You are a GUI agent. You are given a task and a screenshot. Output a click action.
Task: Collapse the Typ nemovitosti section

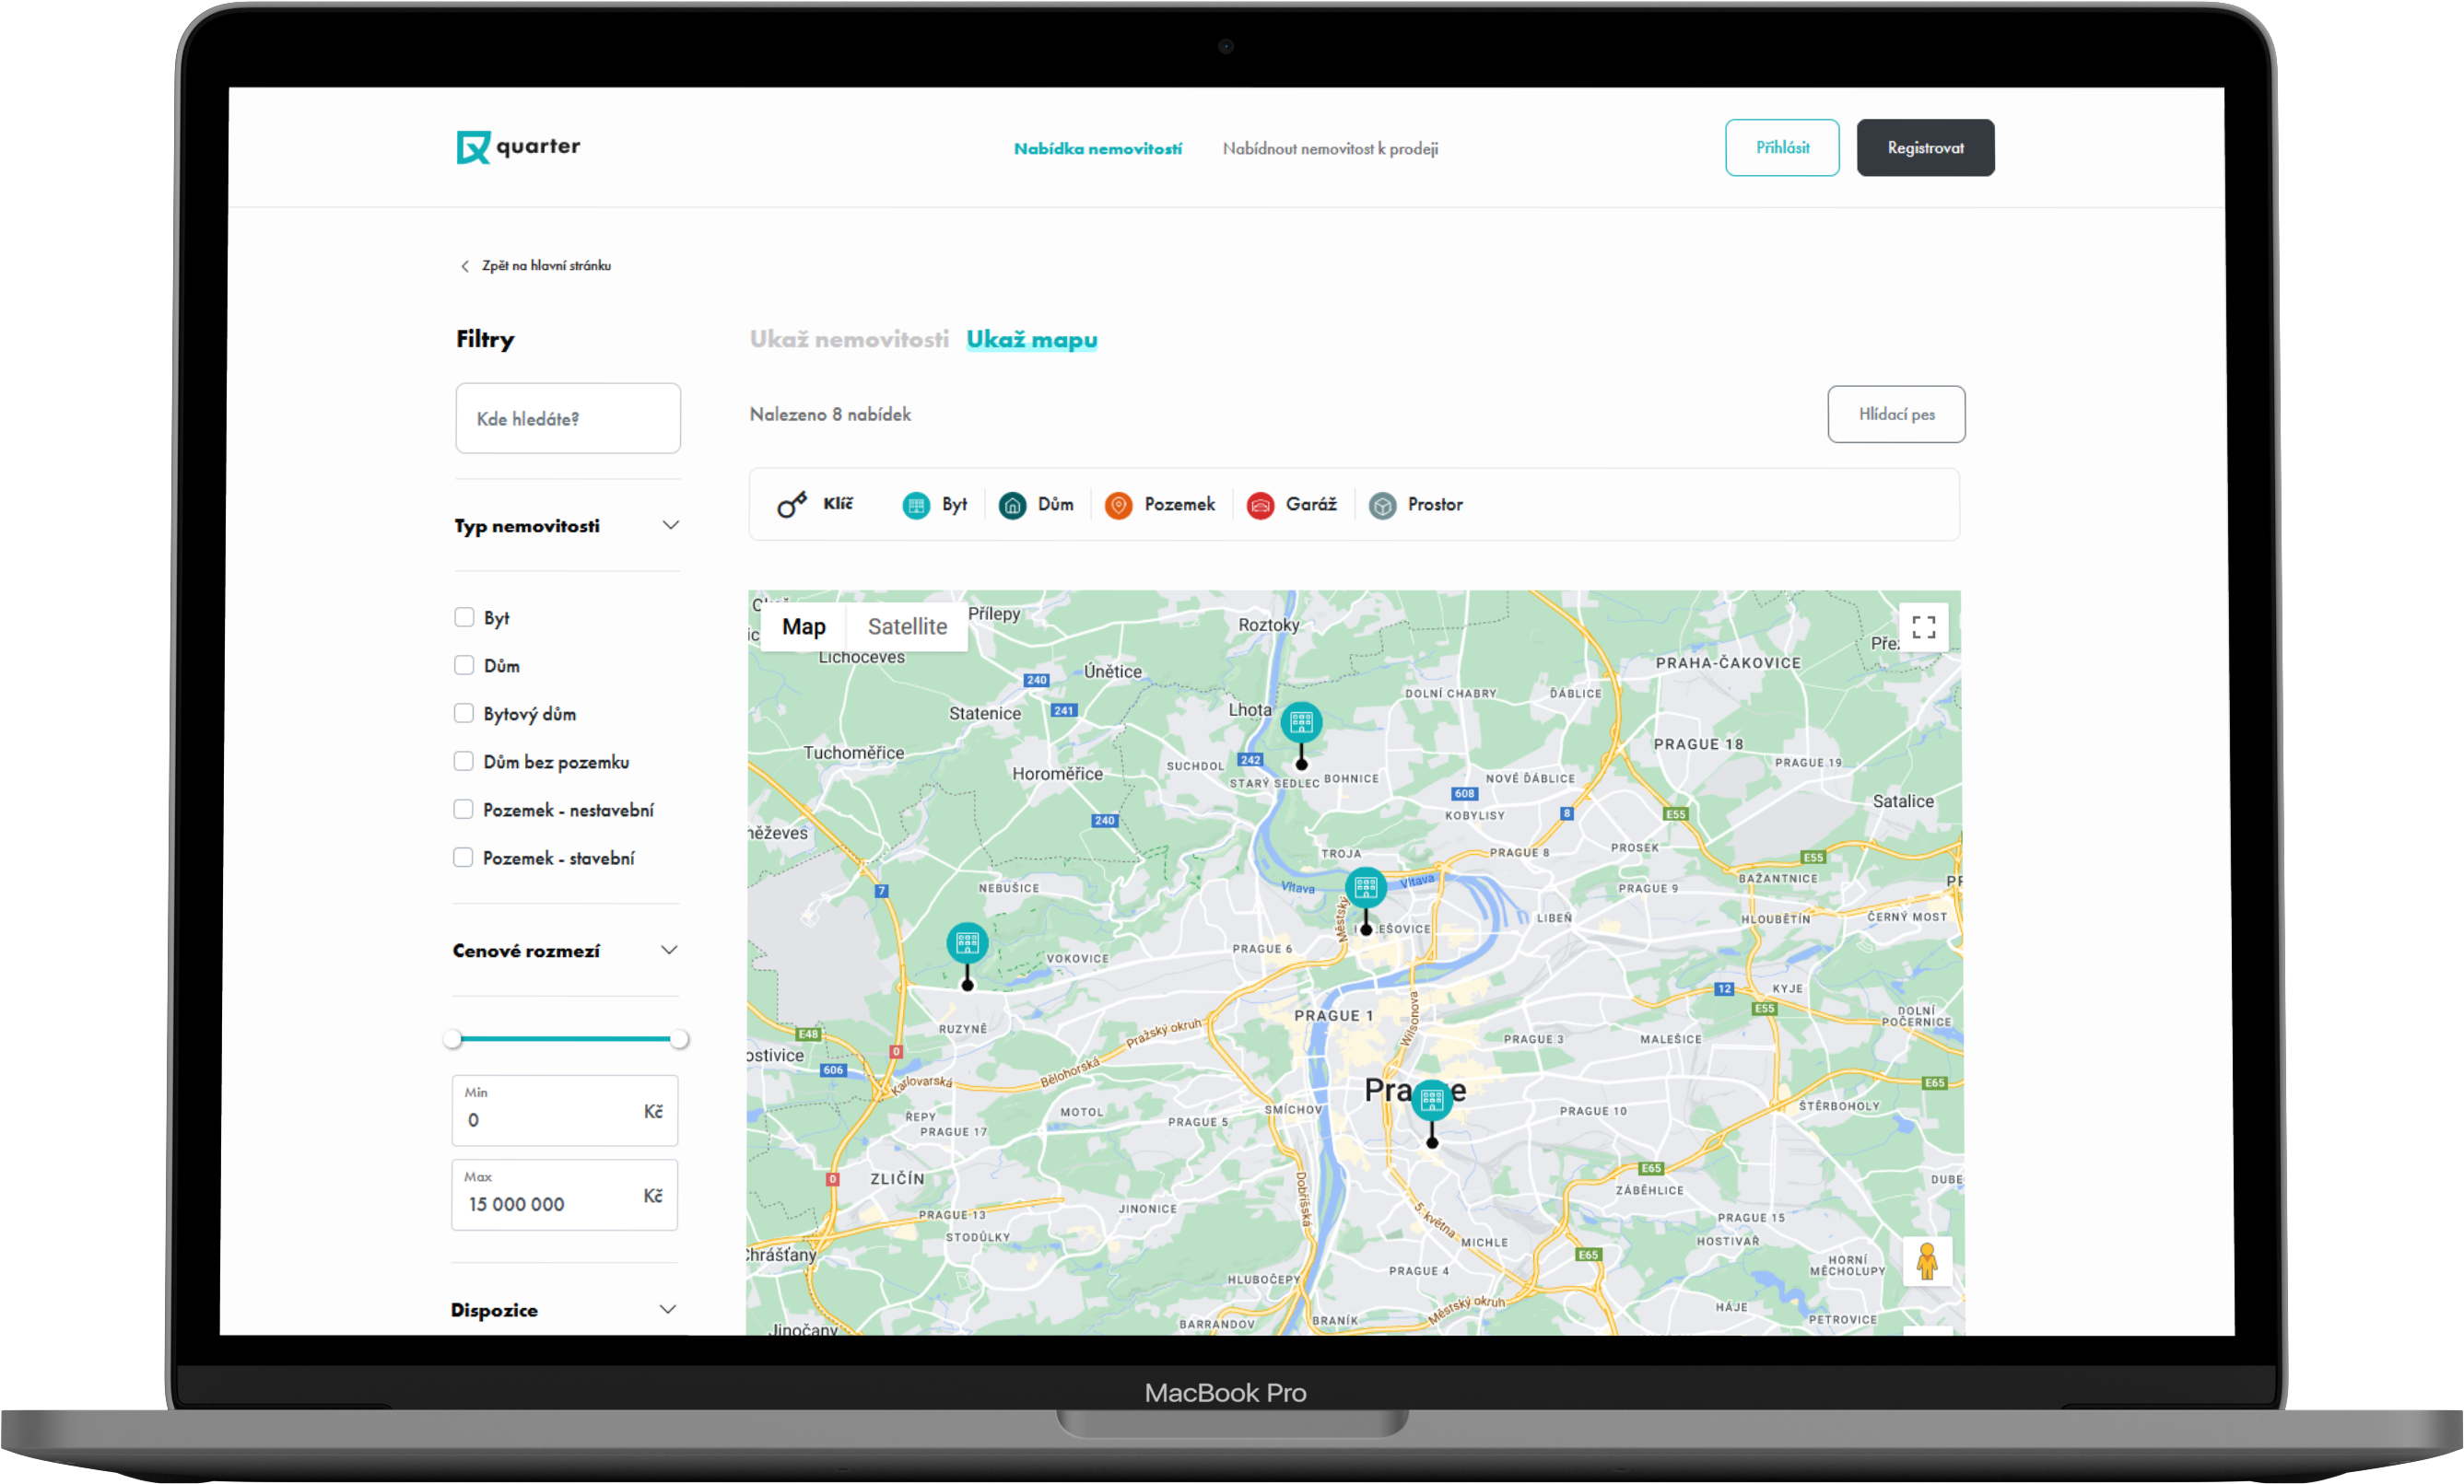[671, 525]
